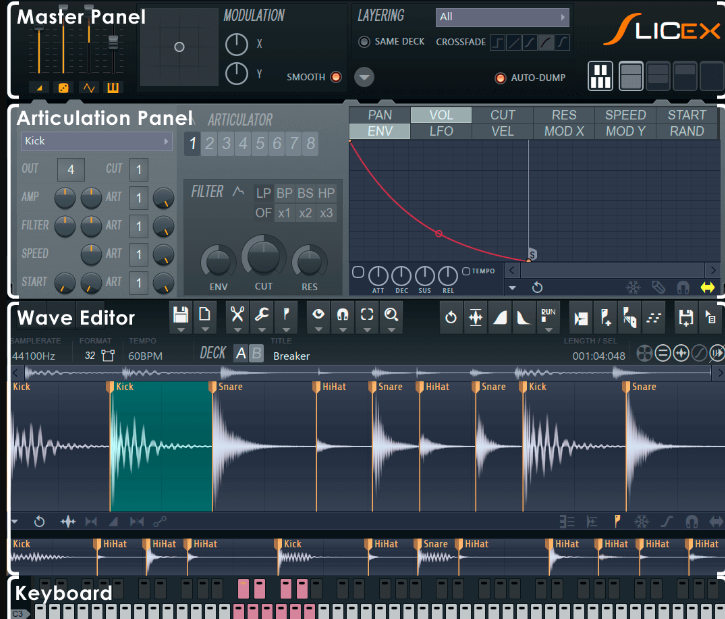Toggle the SMOOTH modulation switch

pos(335,77)
